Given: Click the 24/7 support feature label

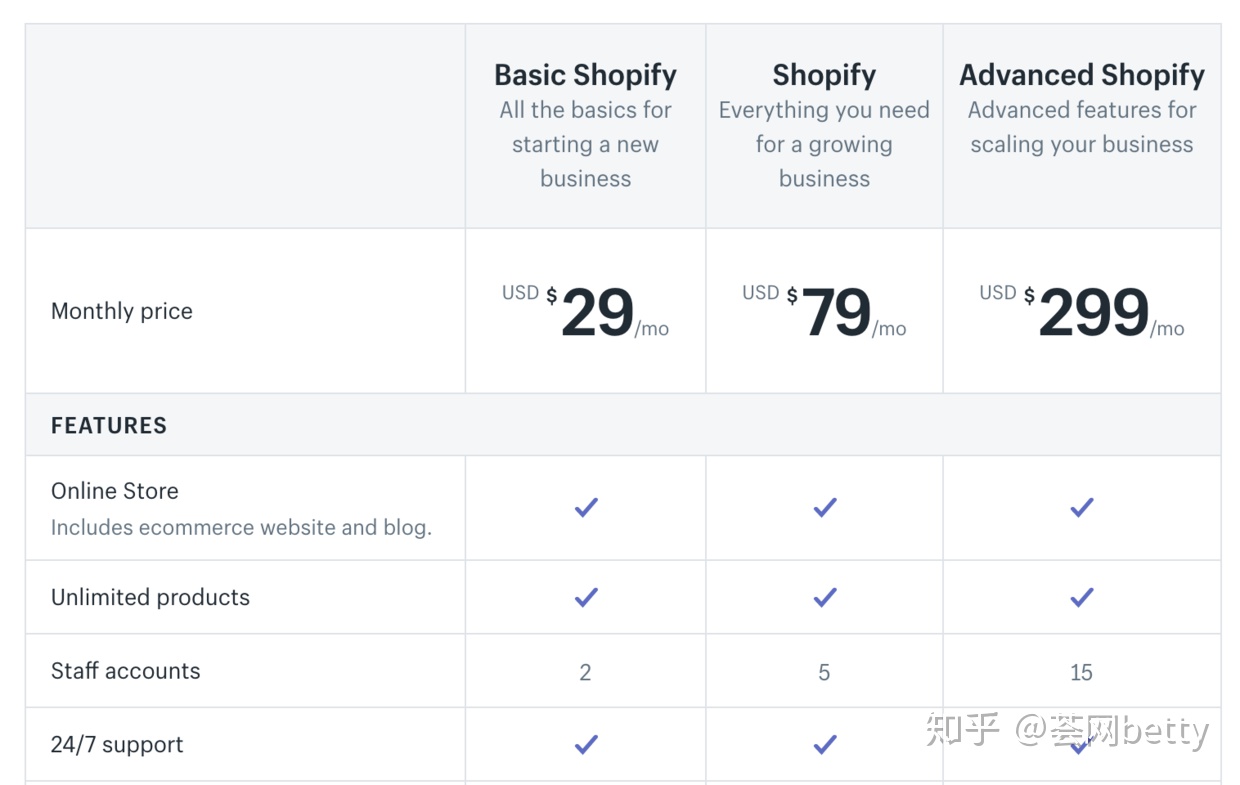Looking at the screenshot, I should point(117,744).
